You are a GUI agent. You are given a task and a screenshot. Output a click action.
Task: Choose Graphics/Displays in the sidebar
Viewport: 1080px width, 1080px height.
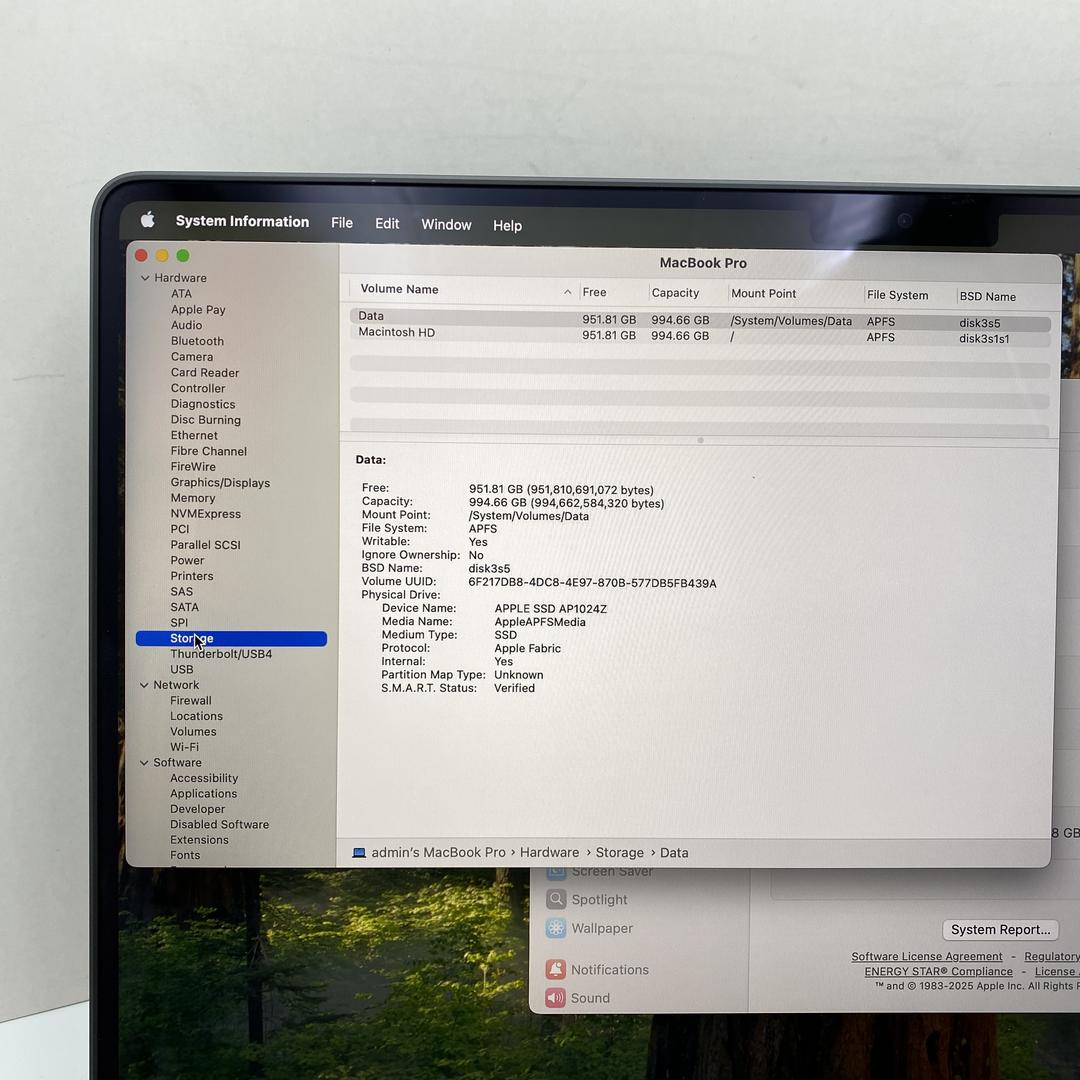pyautogui.click(x=220, y=483)
